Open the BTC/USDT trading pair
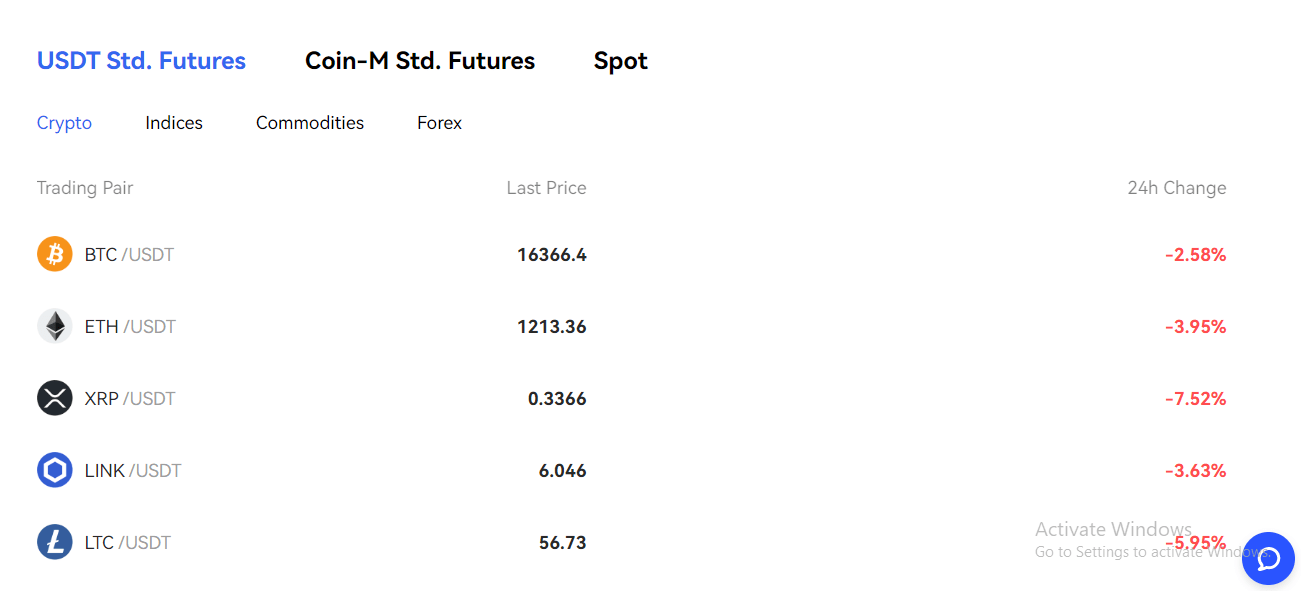The height and width of the screenshot is (591, 1301). 129,255
